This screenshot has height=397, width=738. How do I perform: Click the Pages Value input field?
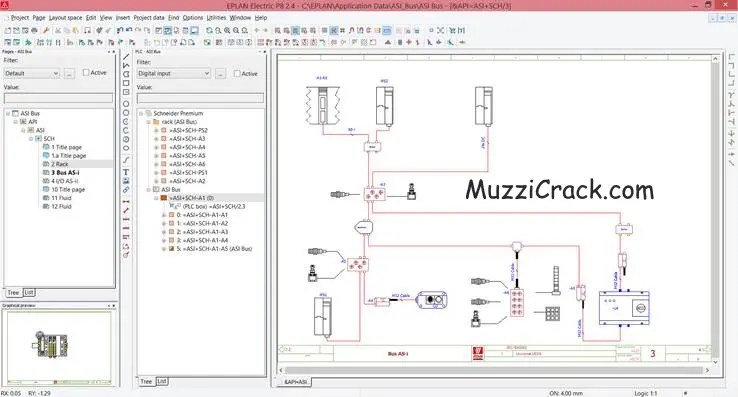click(58, 98)
